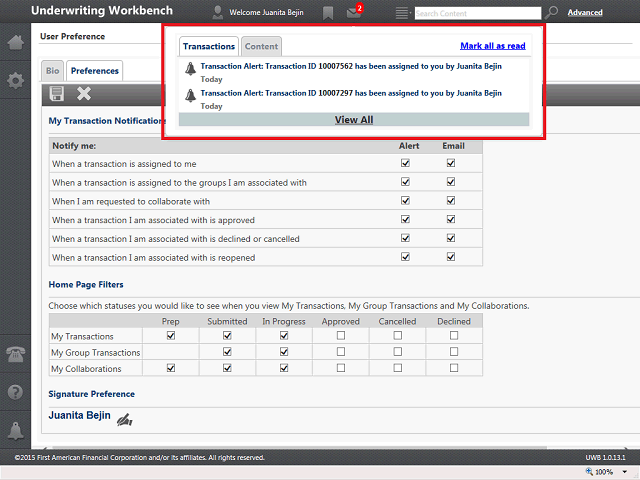Click the telephone contact icon in sidebar
Screen dimensions: 640x480
[16, 353]
